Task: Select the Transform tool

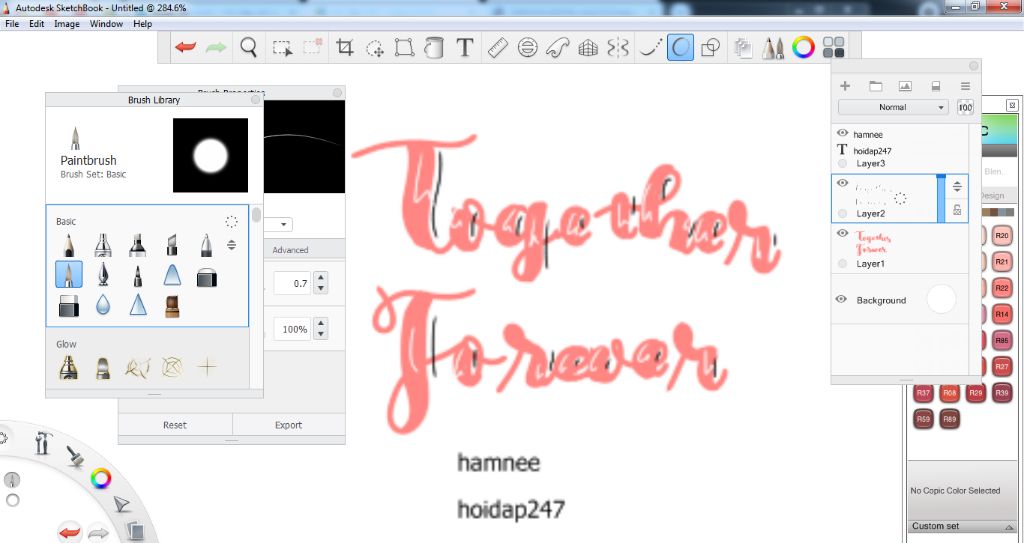Action: point(405,48)
